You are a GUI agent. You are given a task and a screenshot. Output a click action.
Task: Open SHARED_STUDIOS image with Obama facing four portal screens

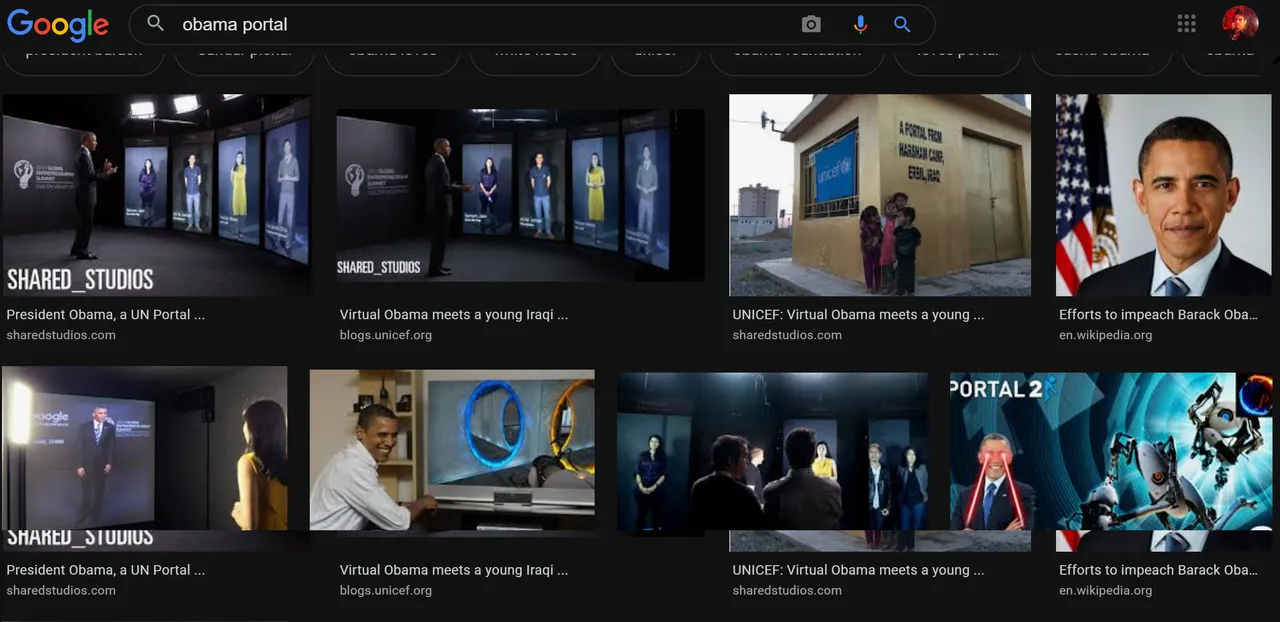point(157,195)
